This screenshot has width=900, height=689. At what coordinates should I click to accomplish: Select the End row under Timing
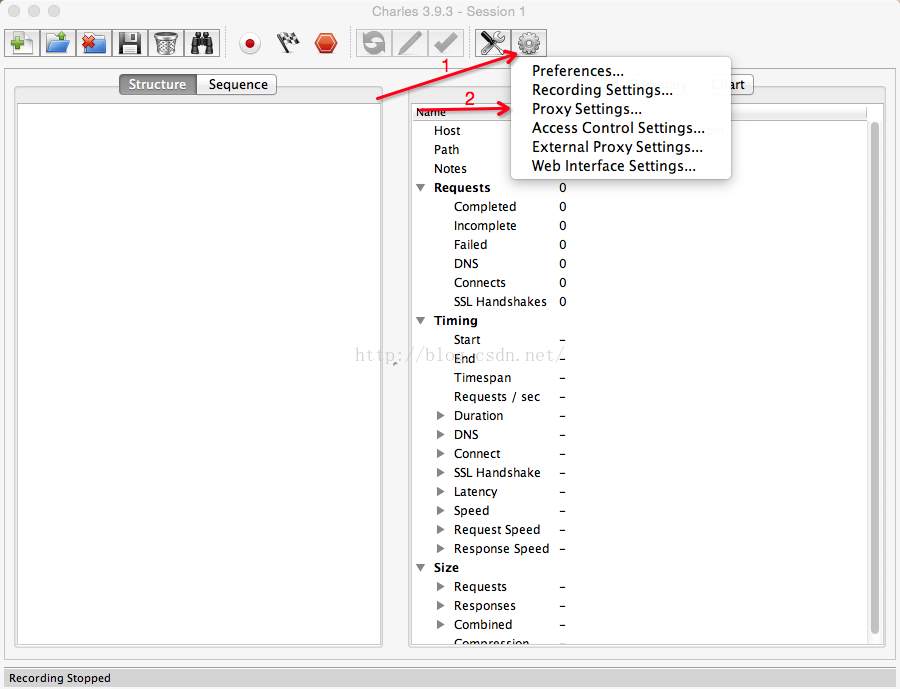point(639,358)
